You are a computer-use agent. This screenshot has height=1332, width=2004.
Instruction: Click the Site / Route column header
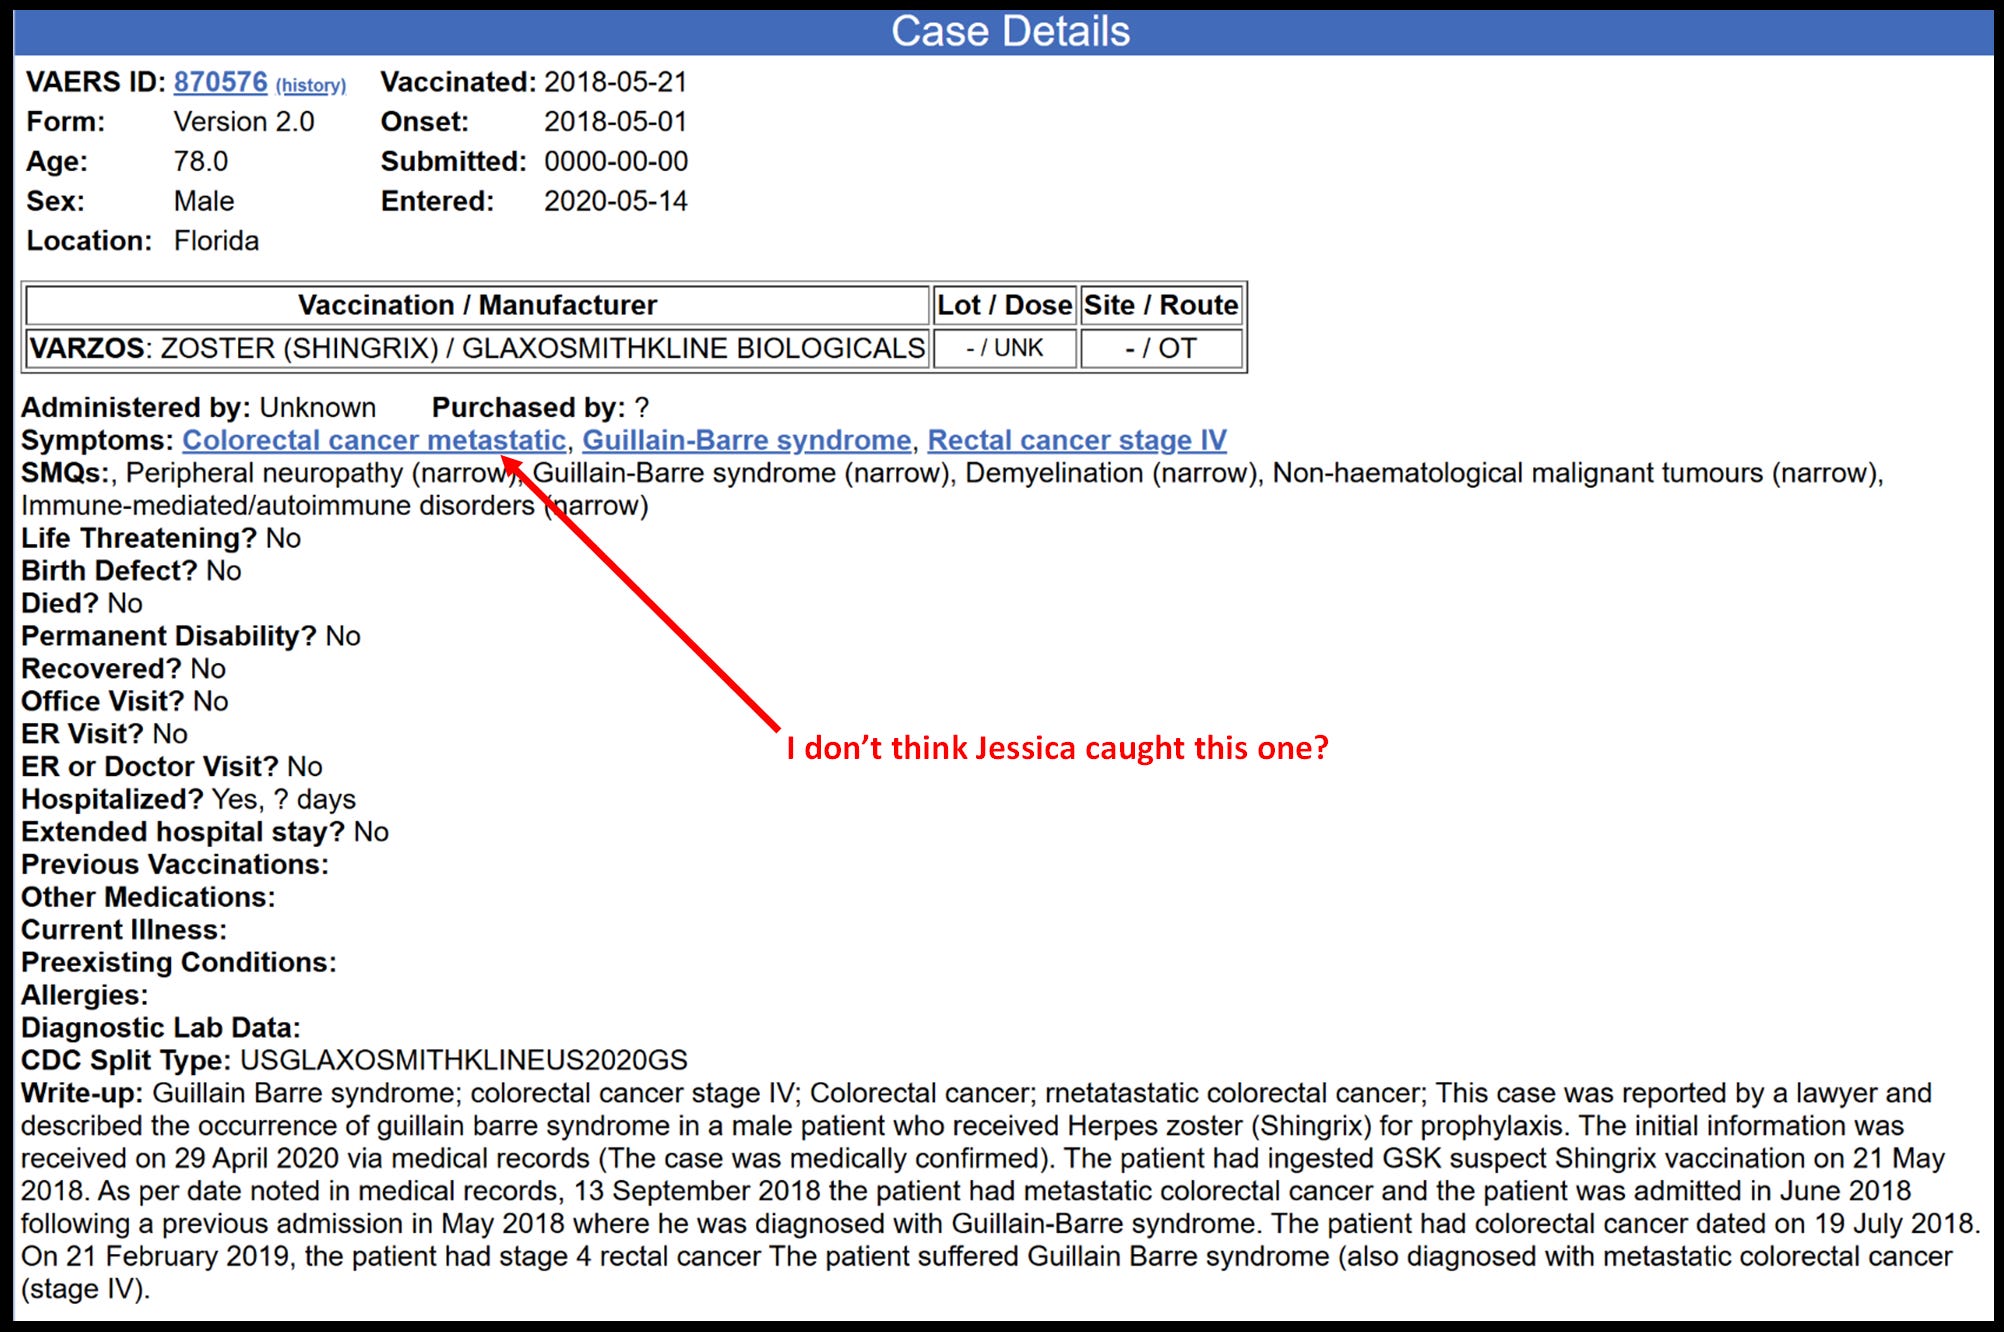click(1160, 305)
